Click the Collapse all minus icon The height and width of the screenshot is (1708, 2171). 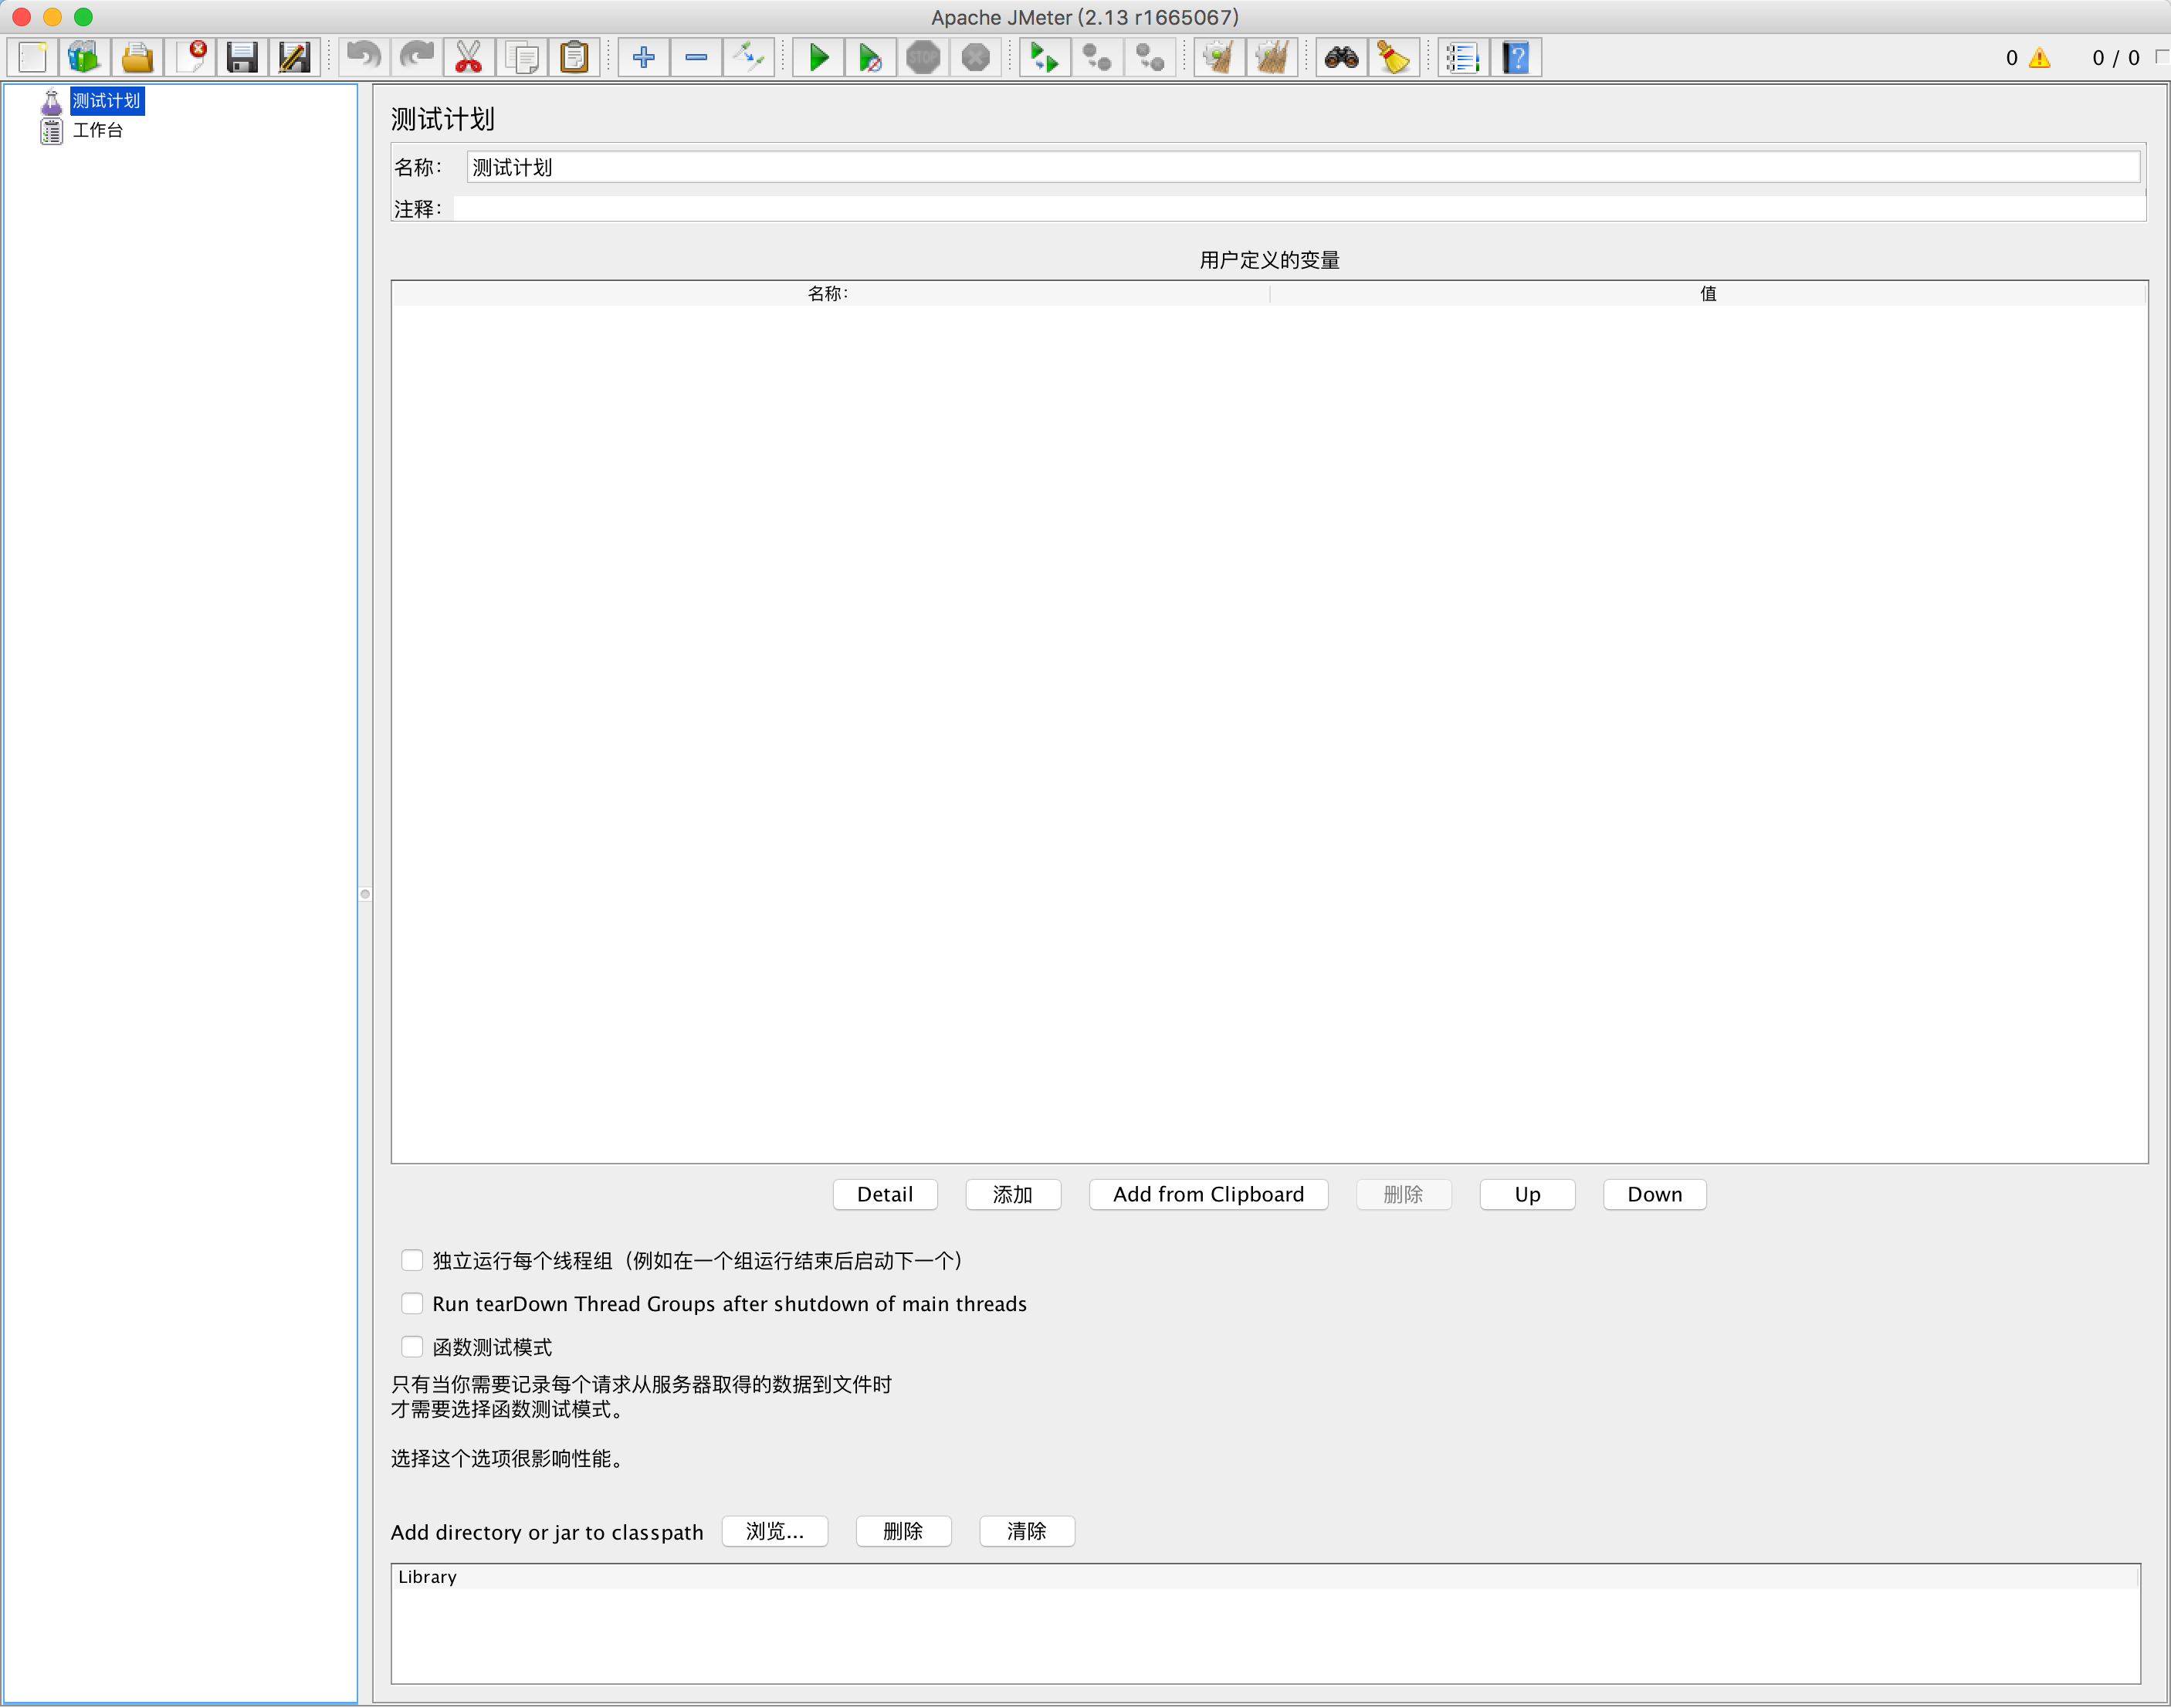(x=696, y=57)
